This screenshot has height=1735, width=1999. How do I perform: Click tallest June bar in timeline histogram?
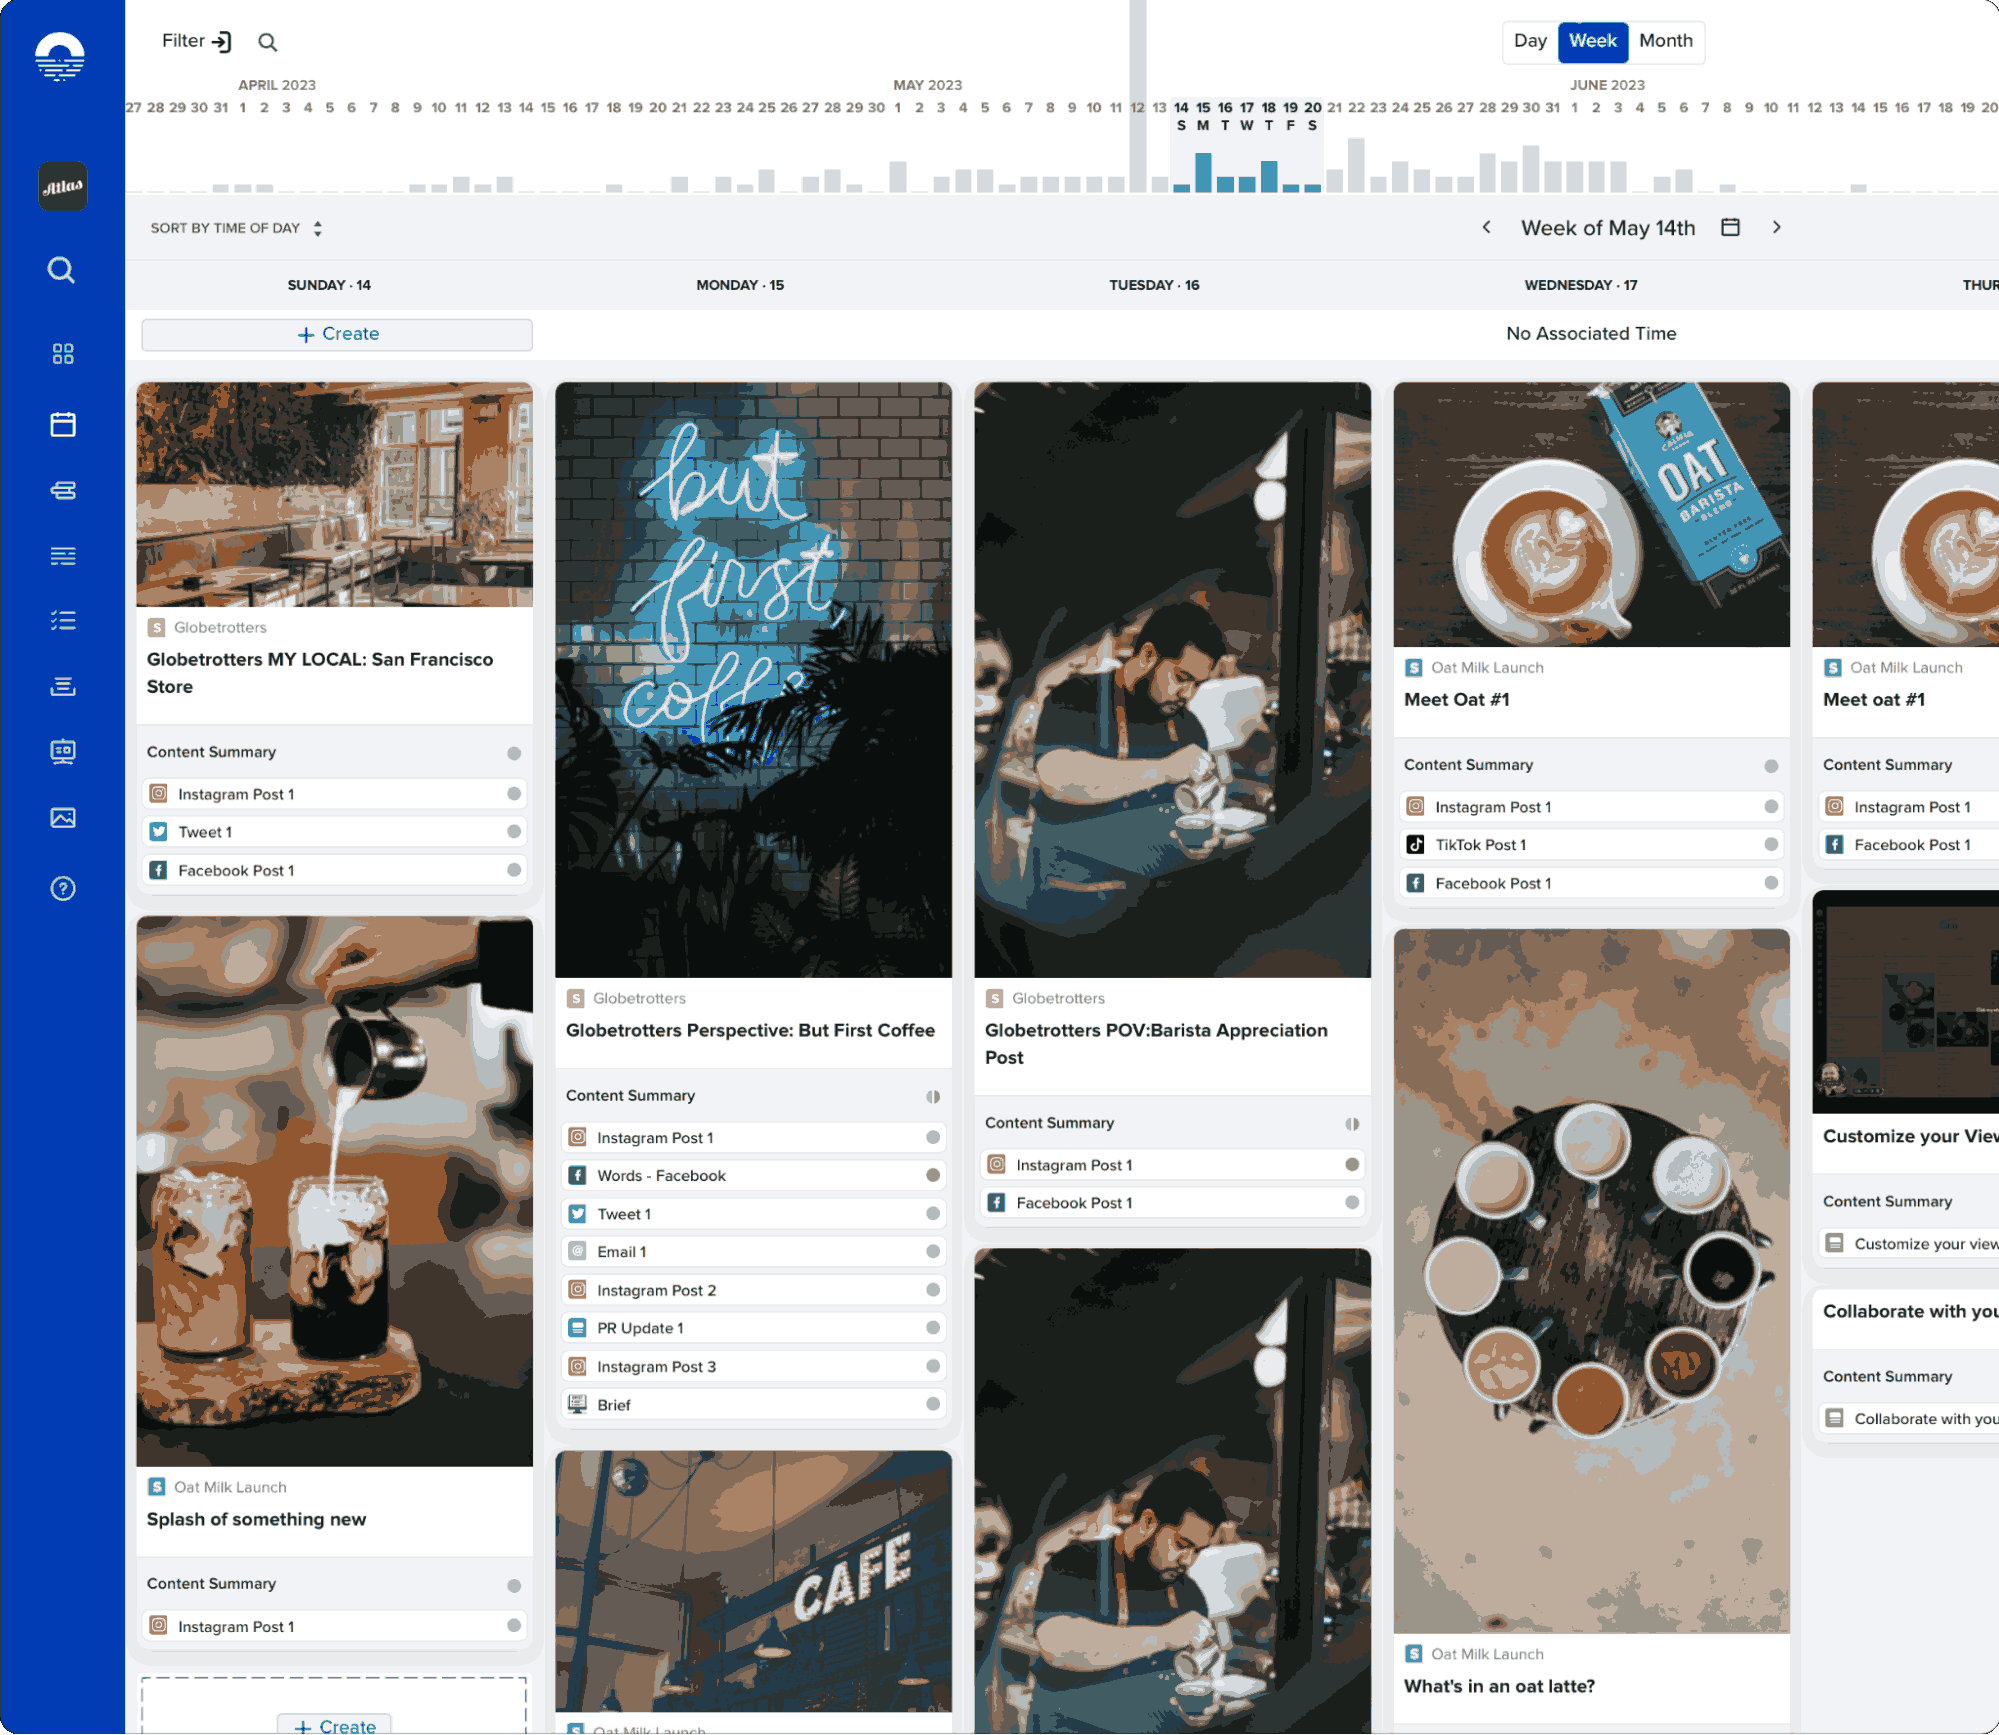[x=1530, y=169]
